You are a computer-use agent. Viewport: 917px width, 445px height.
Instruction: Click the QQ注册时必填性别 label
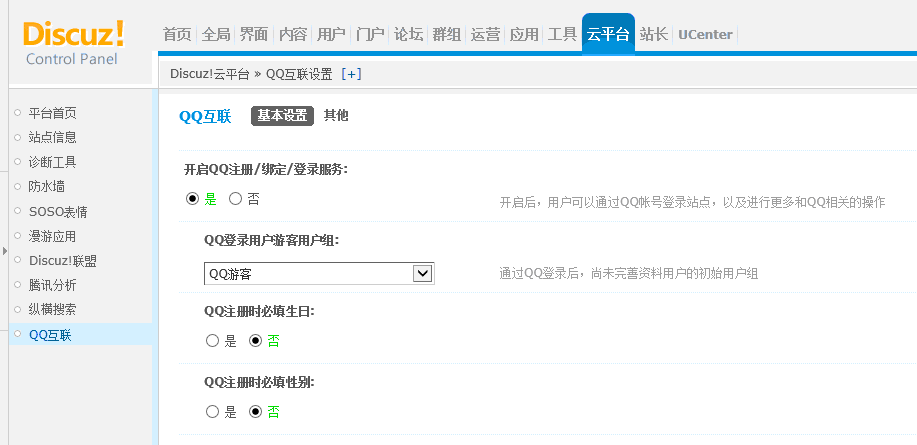coord(260,382)
